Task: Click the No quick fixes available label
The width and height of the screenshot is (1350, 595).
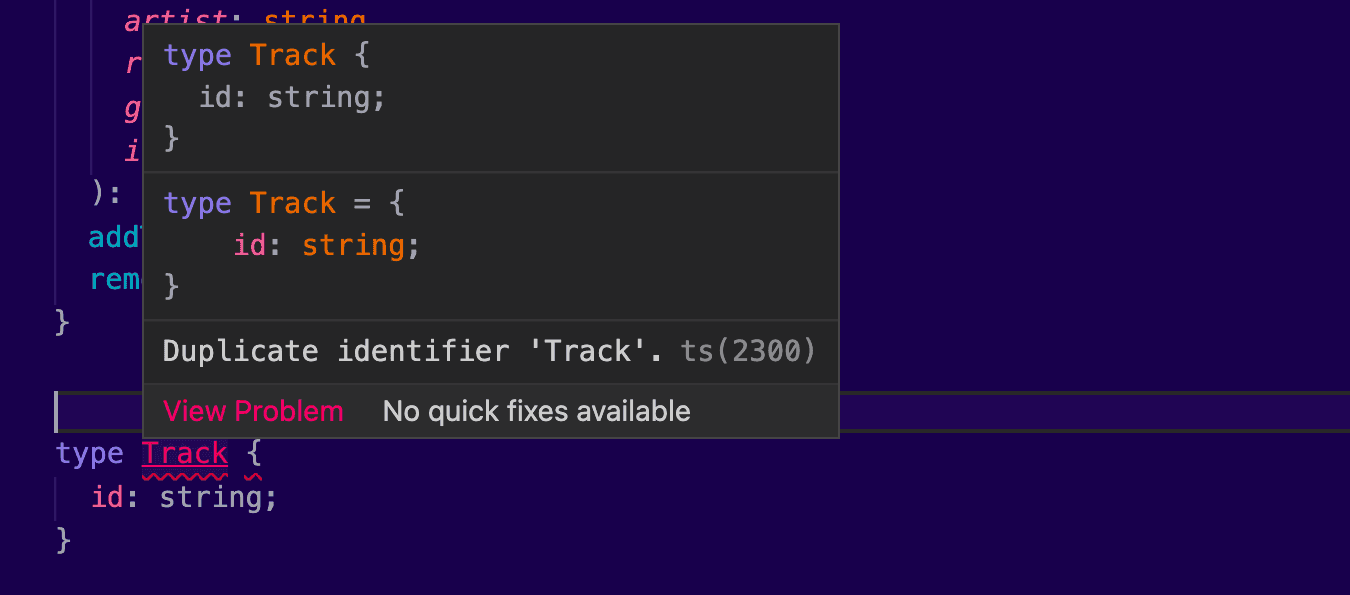Action: tap(536, 410)
